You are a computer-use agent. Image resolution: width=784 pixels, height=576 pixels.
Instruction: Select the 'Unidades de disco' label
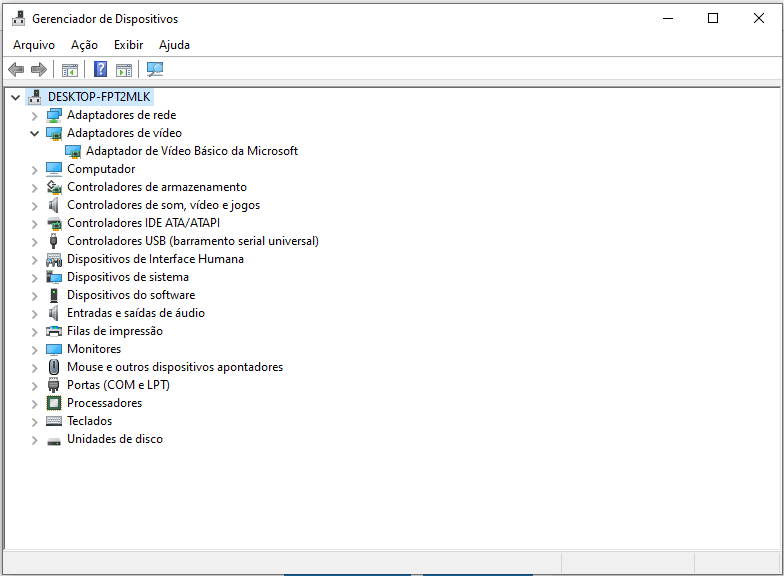coord(115,439)
